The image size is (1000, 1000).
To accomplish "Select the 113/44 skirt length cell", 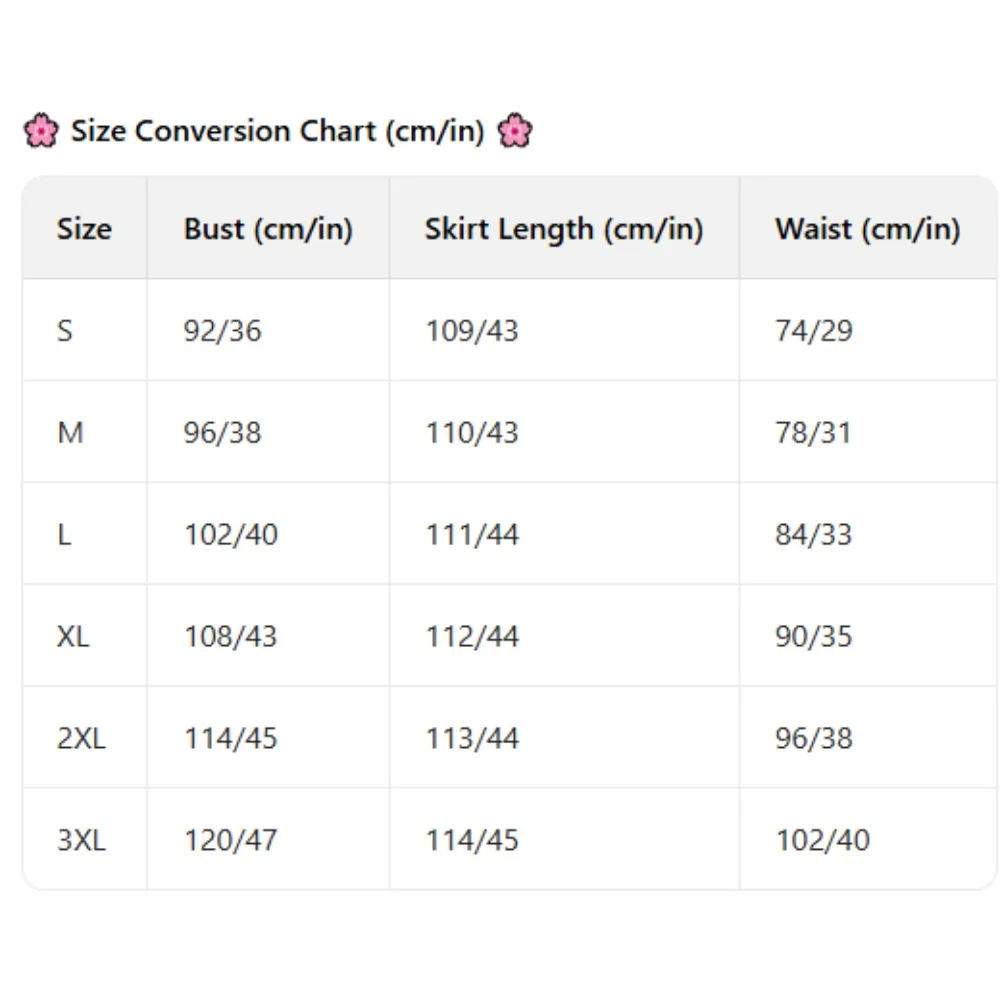I will point(472,738).
